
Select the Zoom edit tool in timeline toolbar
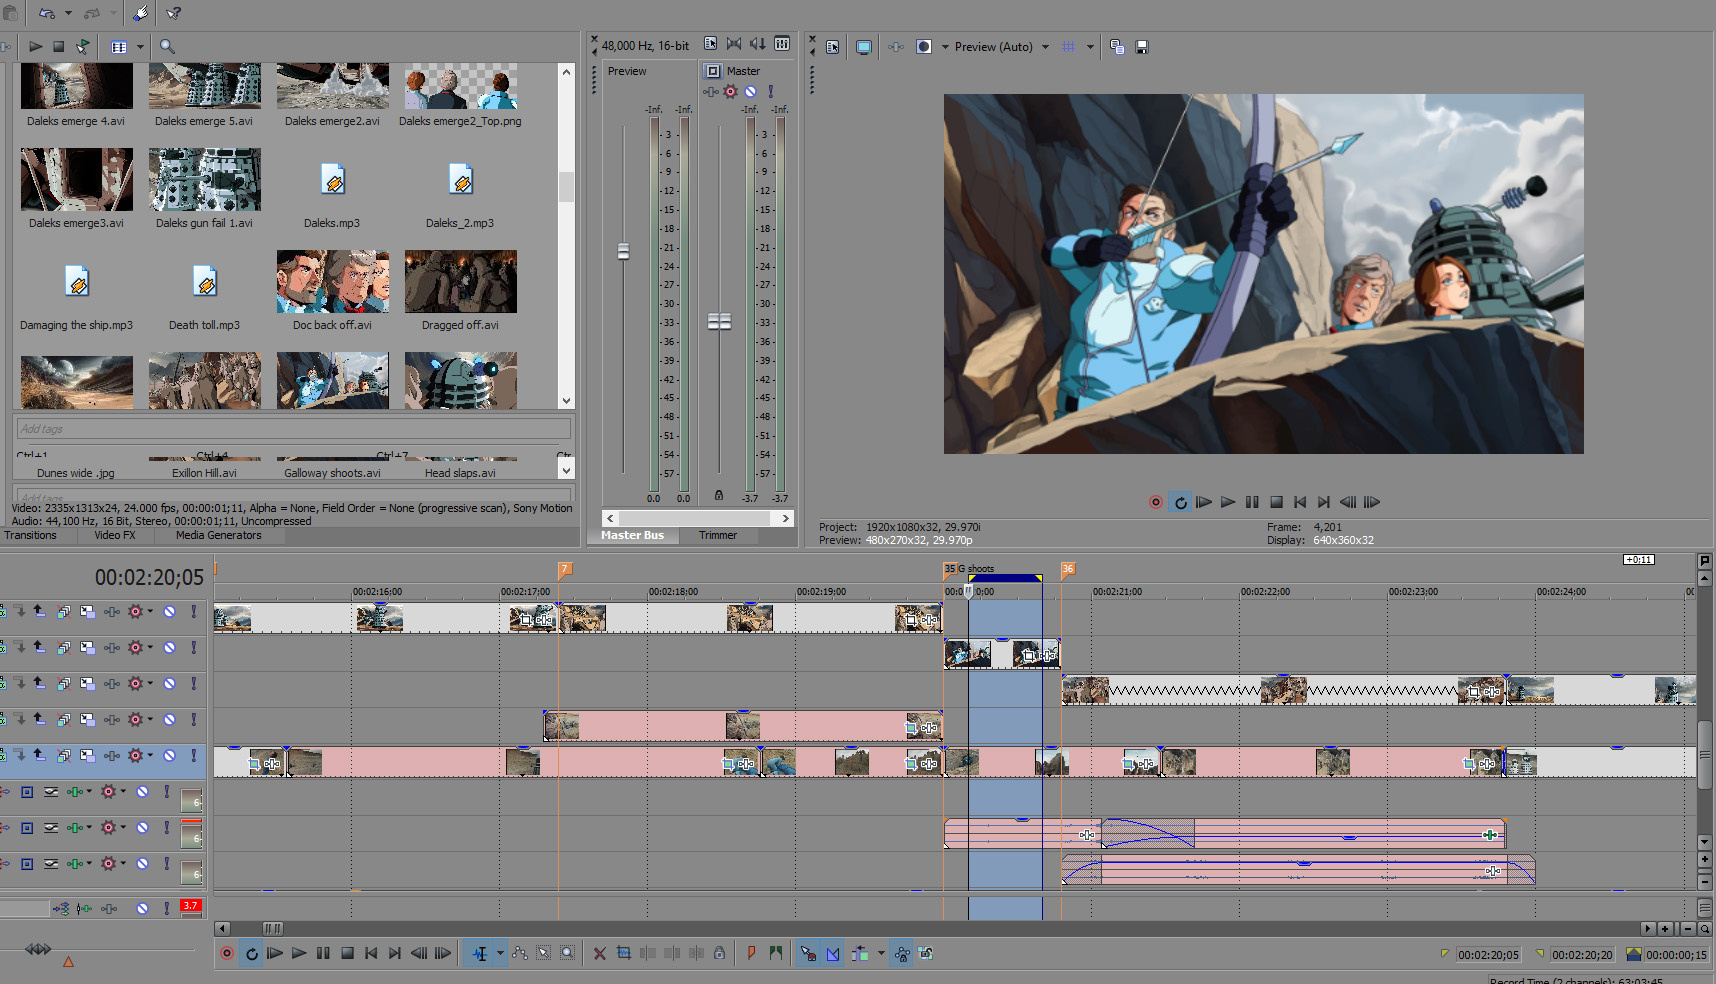(568, 954)
